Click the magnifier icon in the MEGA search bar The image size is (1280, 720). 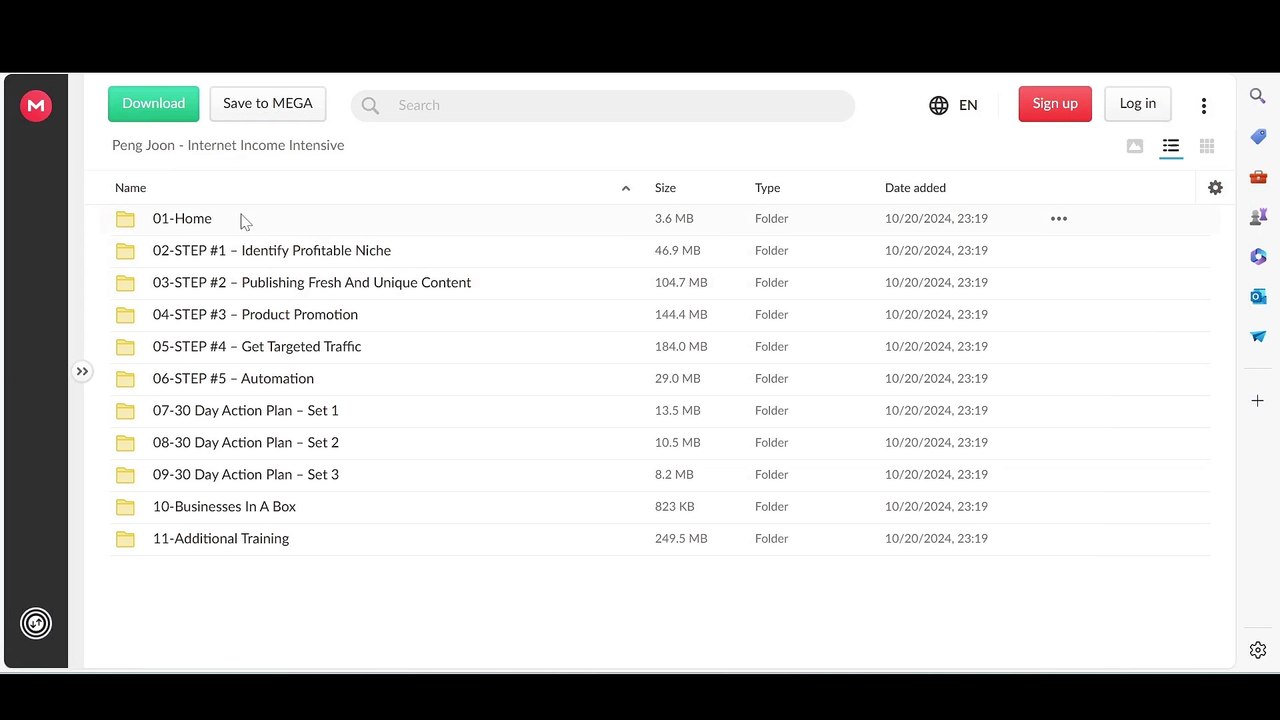[x=370, y=105]
